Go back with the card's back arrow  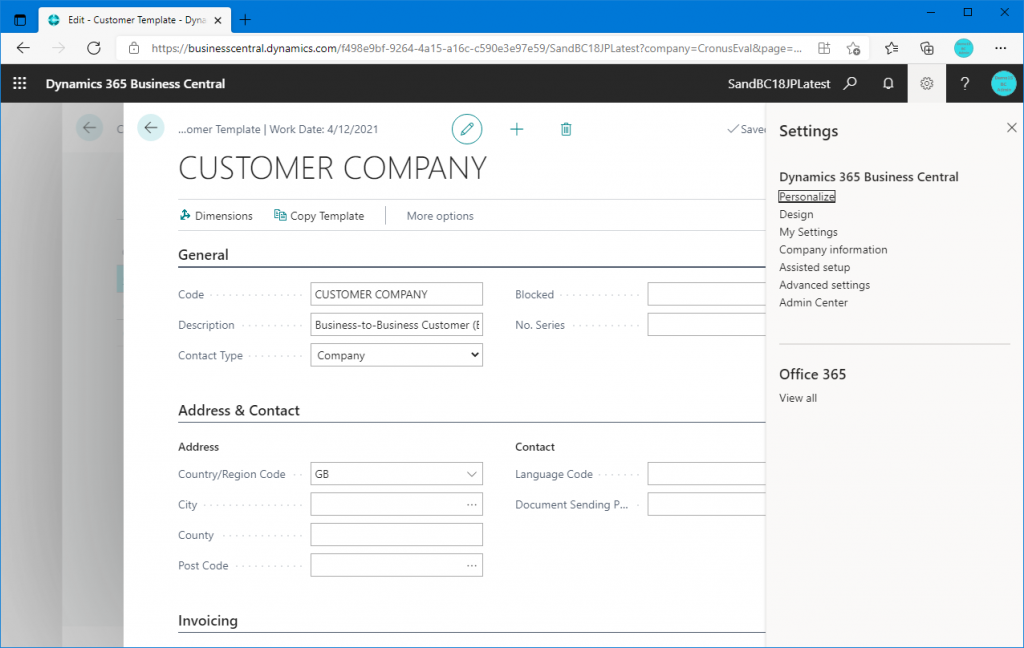click(151, 128)
